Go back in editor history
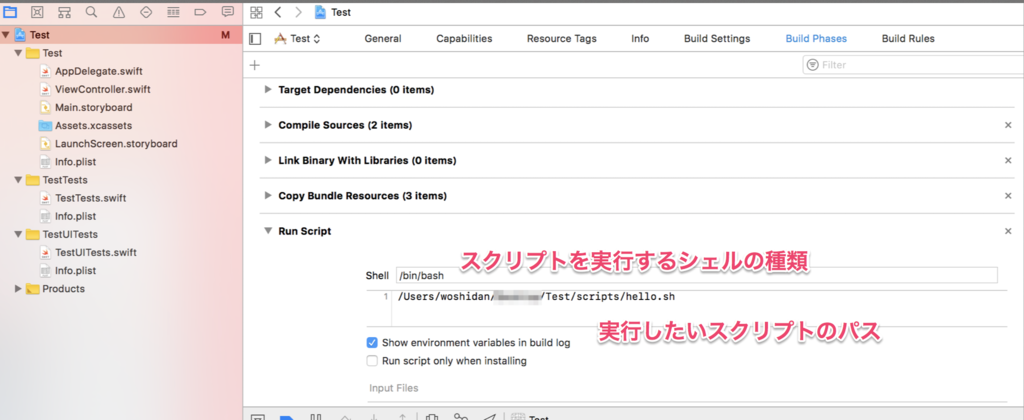 (278, 12)
